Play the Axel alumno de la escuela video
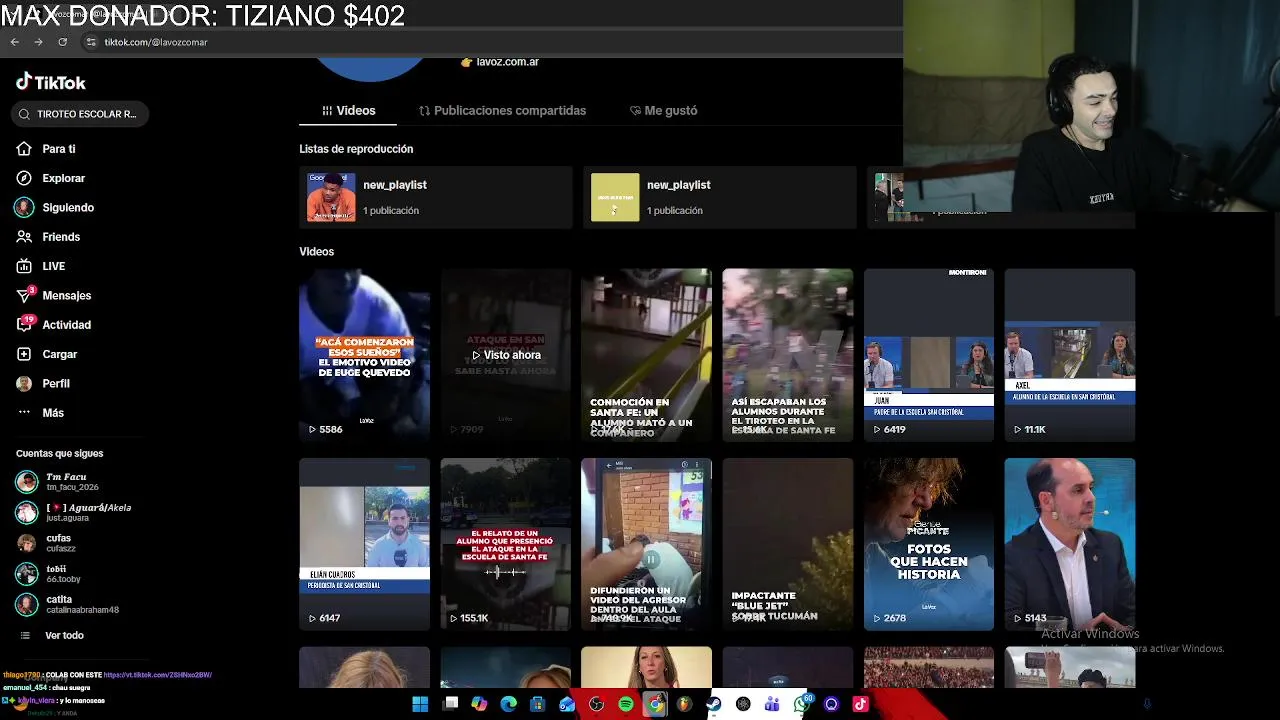This screenshot has width=1280, height=720. pyautogui.click(x=1070, y=354)
